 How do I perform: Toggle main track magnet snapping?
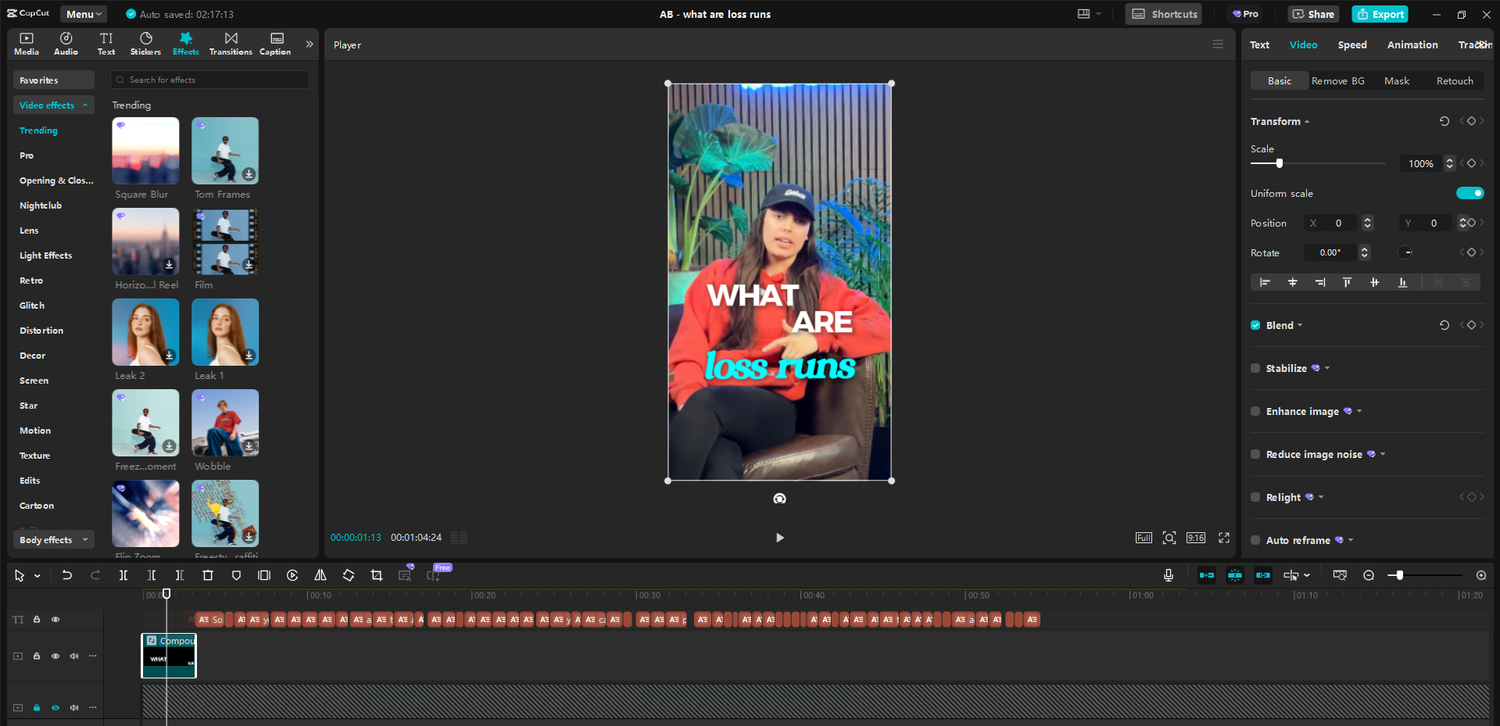[1207, 575]
